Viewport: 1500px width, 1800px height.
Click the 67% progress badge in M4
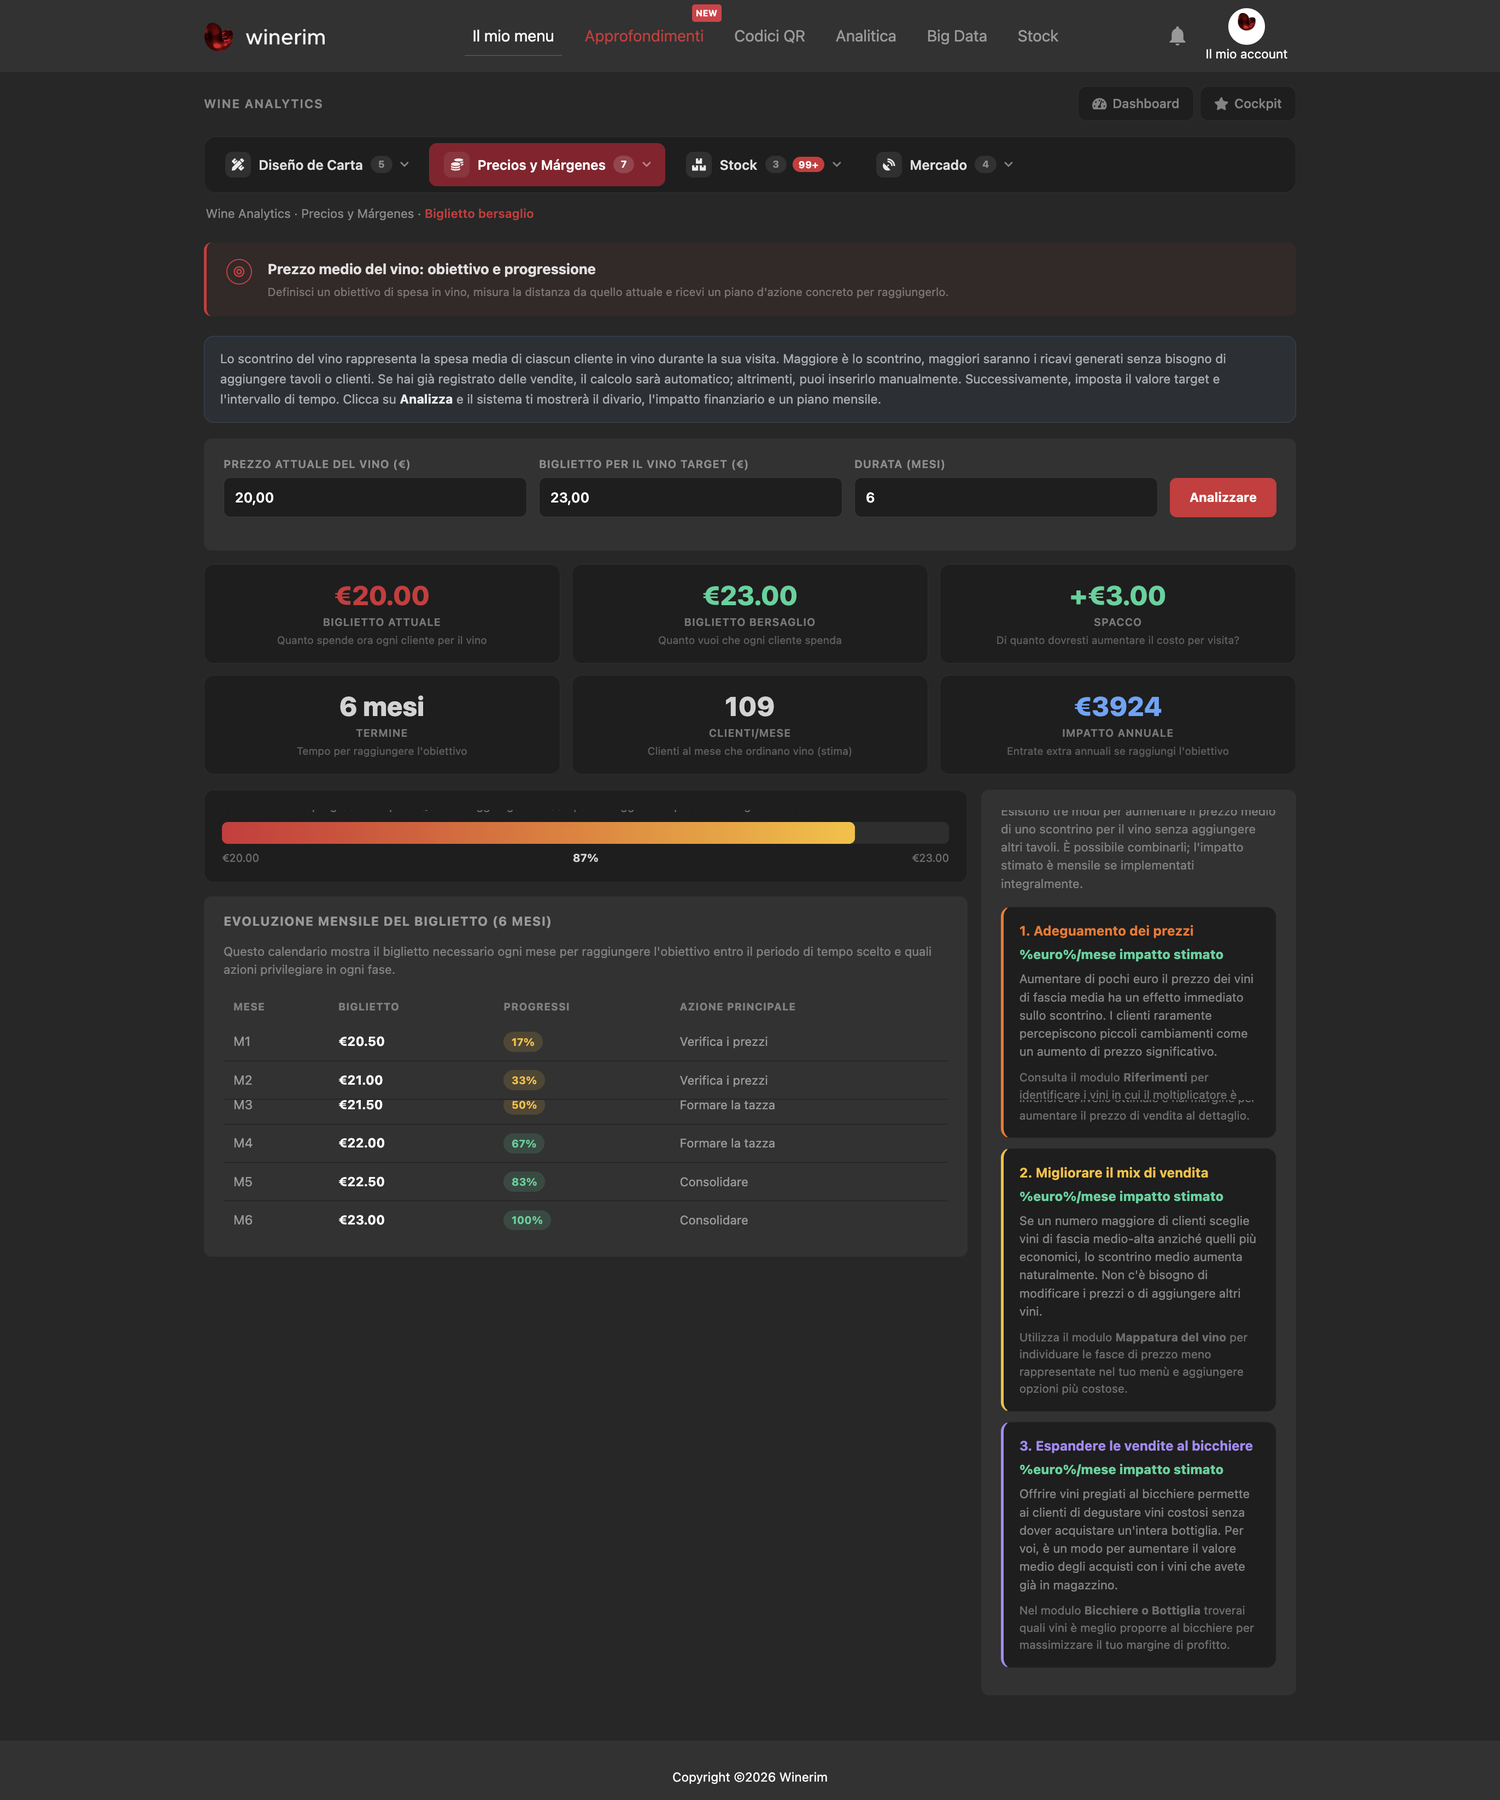(524, 1143)
